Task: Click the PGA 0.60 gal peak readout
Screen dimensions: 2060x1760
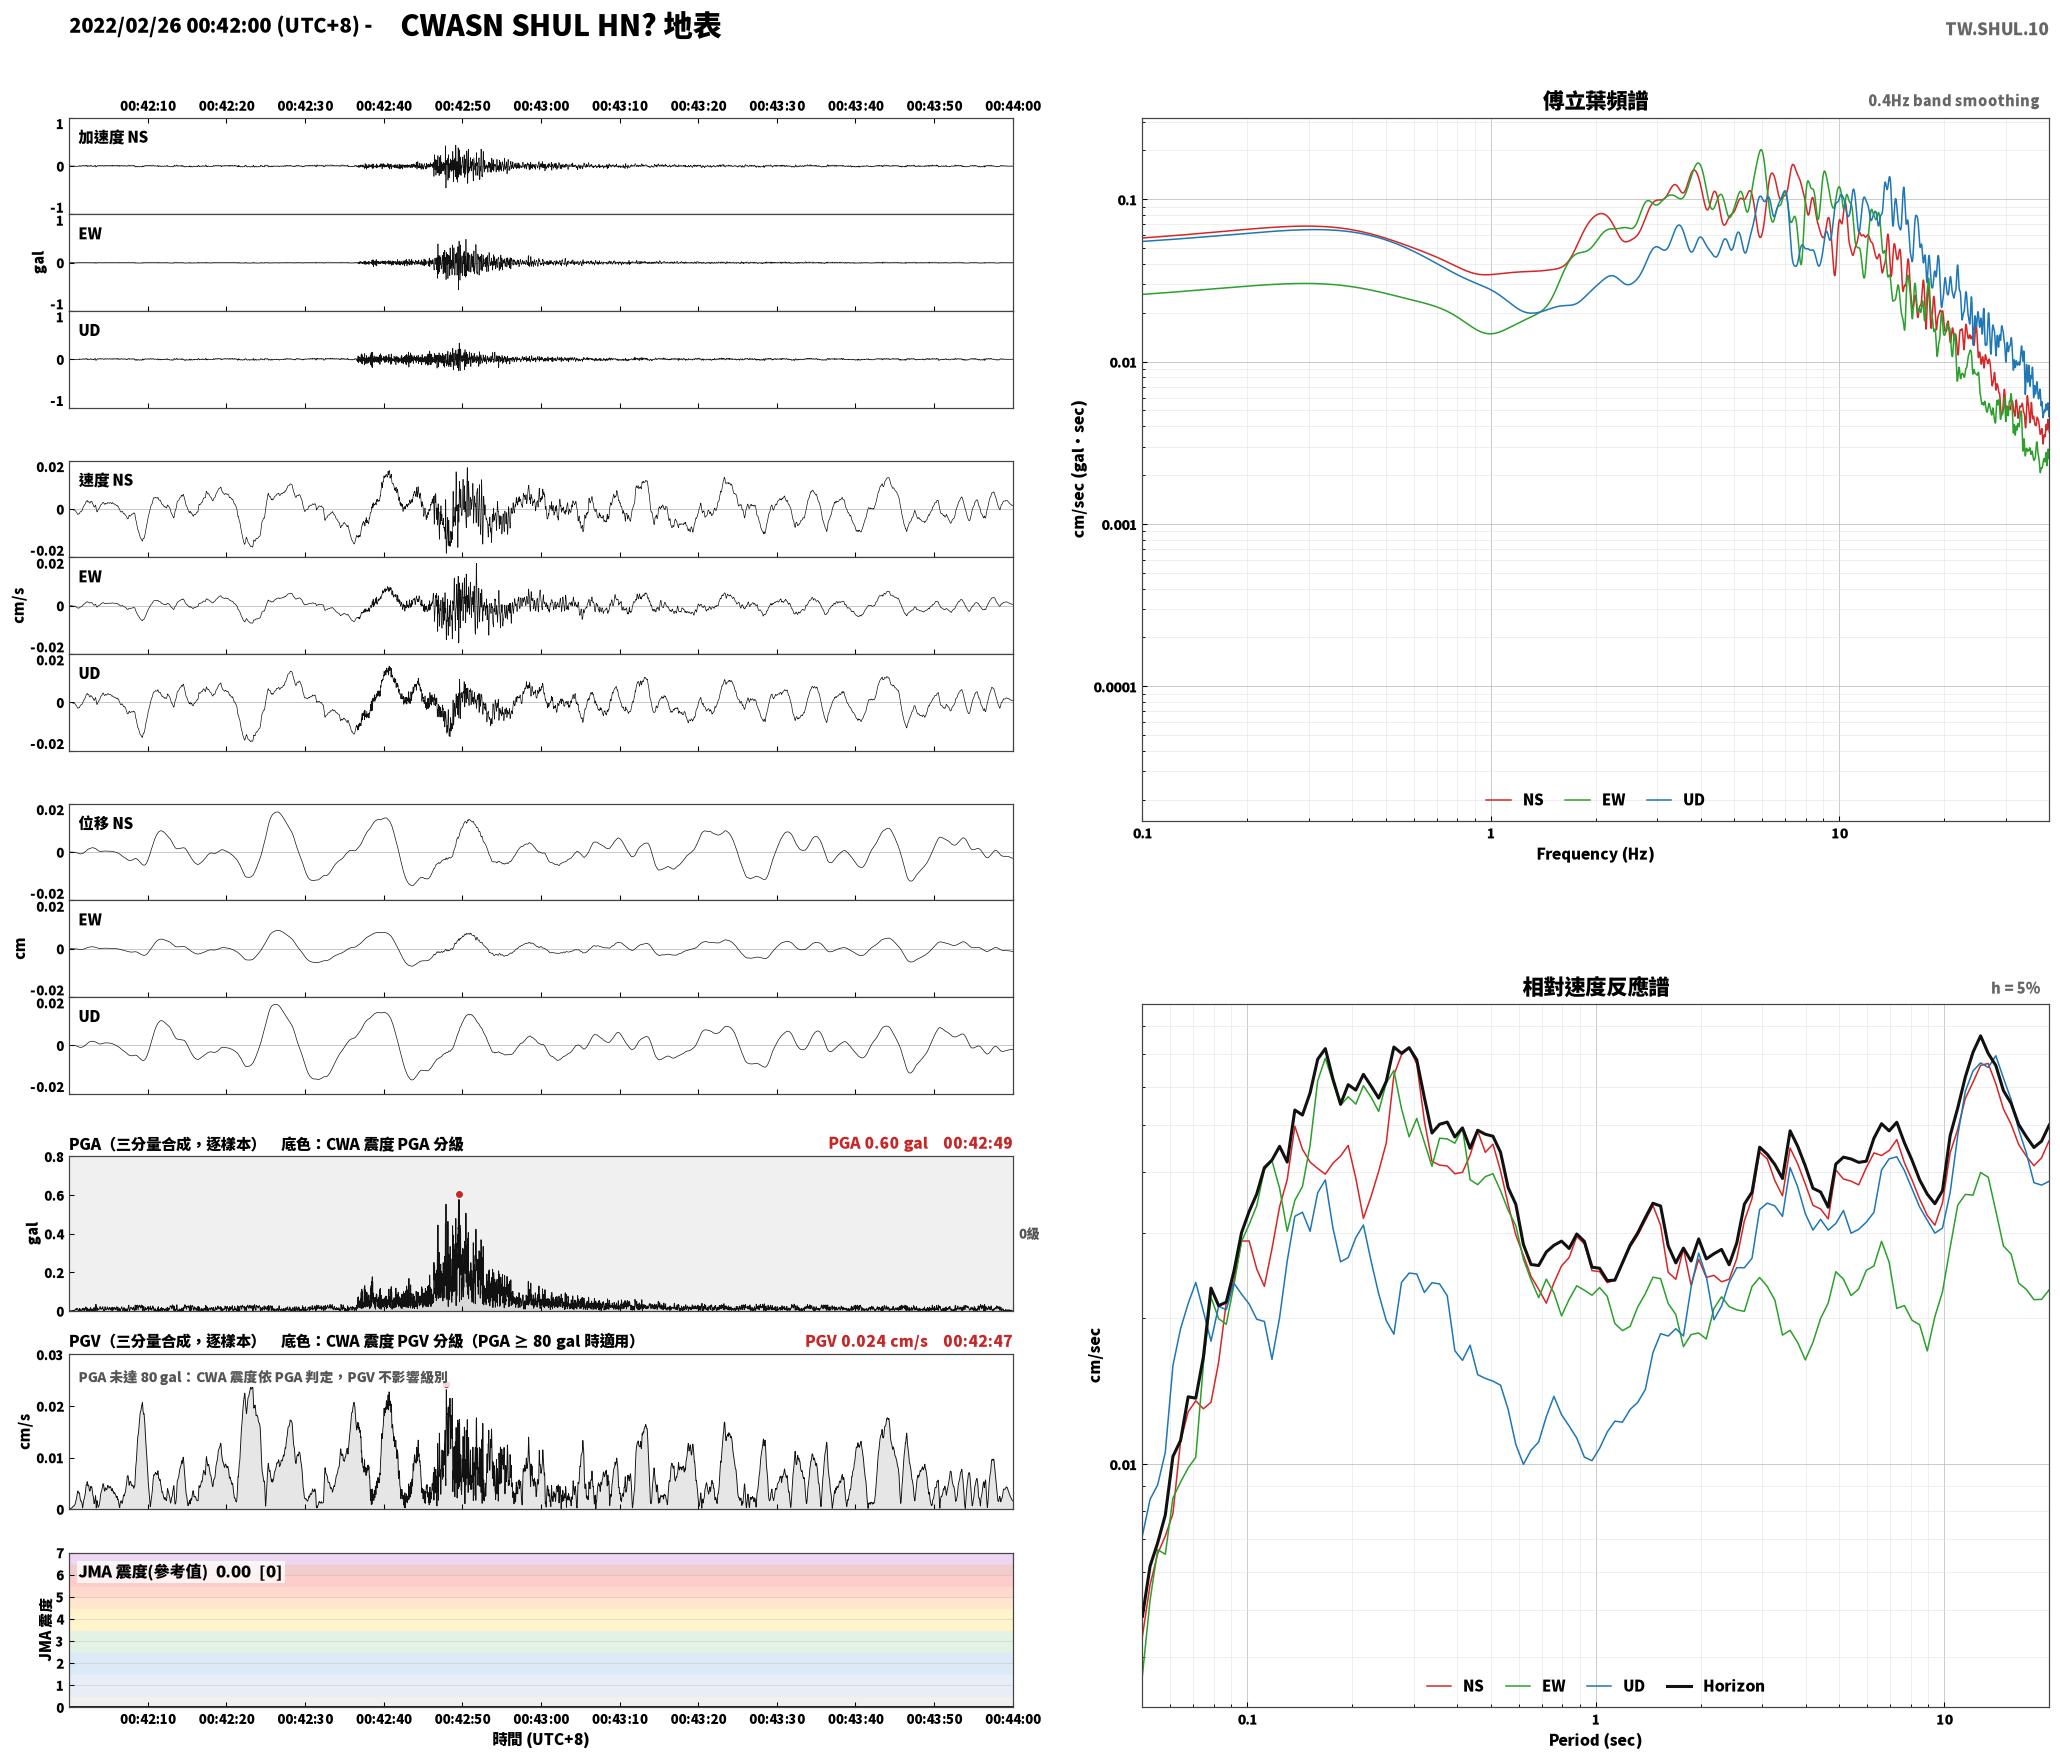Action: pos(878,1143)
